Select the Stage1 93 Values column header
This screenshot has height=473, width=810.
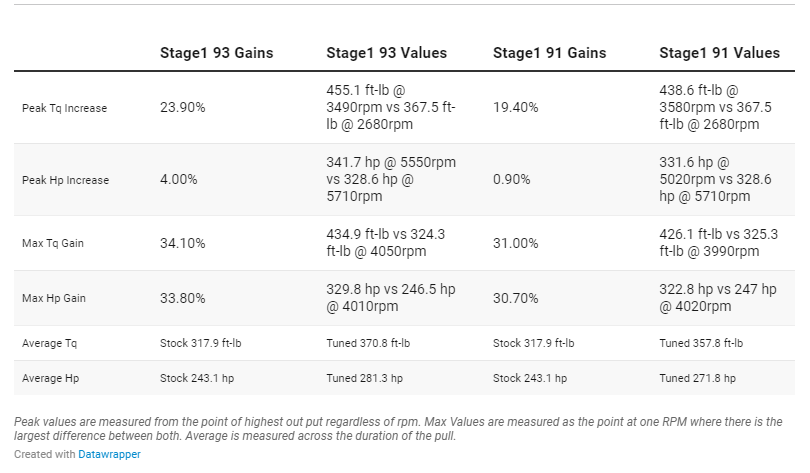[x=386, y=53]
